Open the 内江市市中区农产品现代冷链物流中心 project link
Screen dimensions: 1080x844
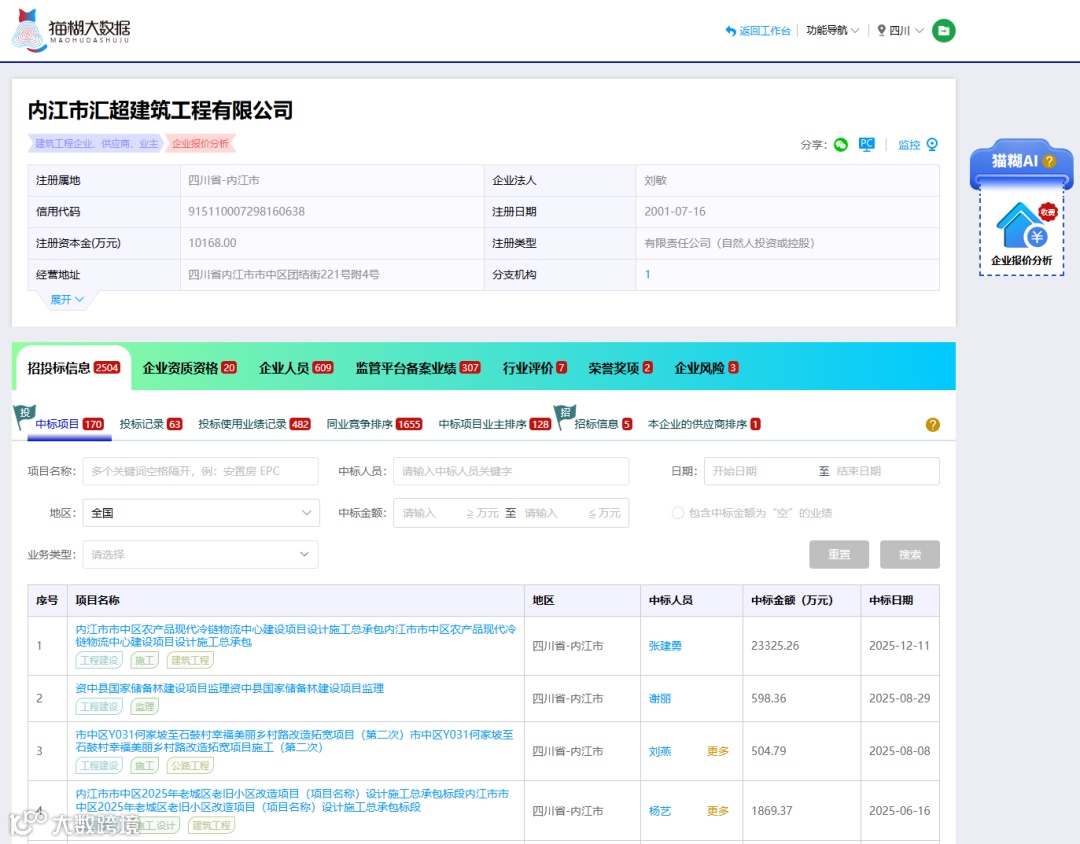[295, 635]
